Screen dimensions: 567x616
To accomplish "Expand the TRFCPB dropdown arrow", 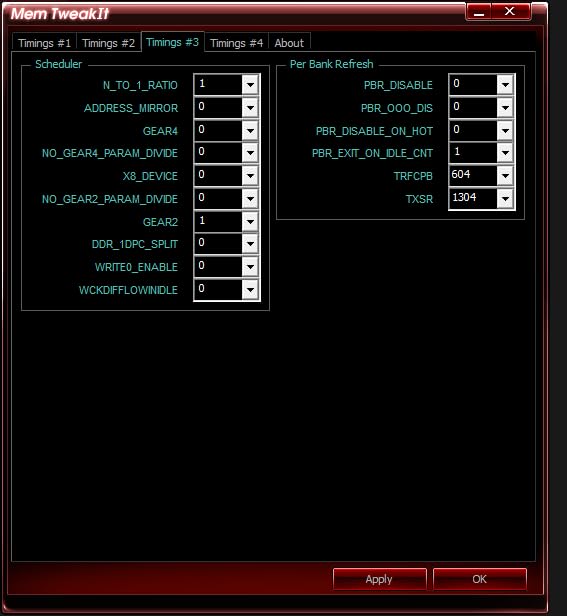I will (x=505, y=175).
